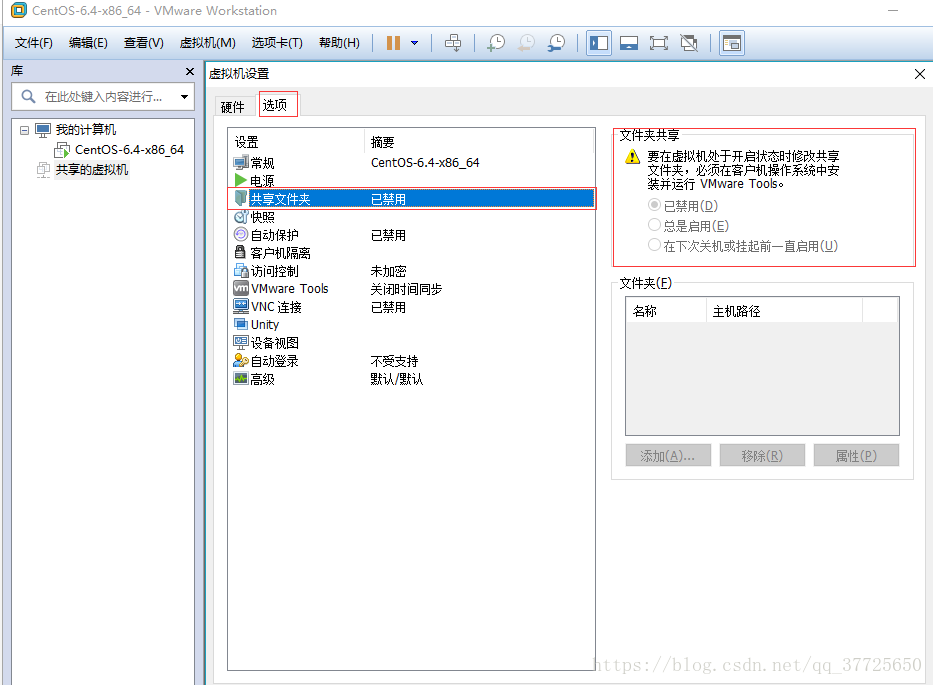Click 未加密 summary text

pyautogui.click(x=388, y=271)
